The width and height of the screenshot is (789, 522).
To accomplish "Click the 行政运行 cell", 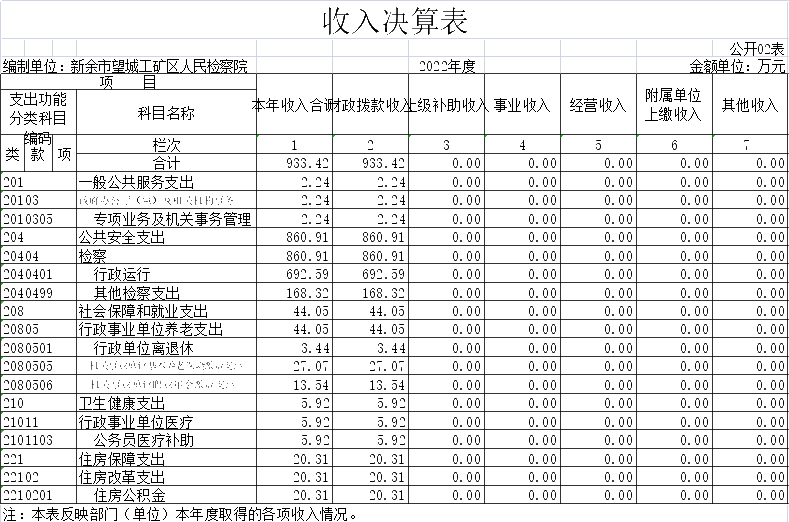I will tap(166, 274).
